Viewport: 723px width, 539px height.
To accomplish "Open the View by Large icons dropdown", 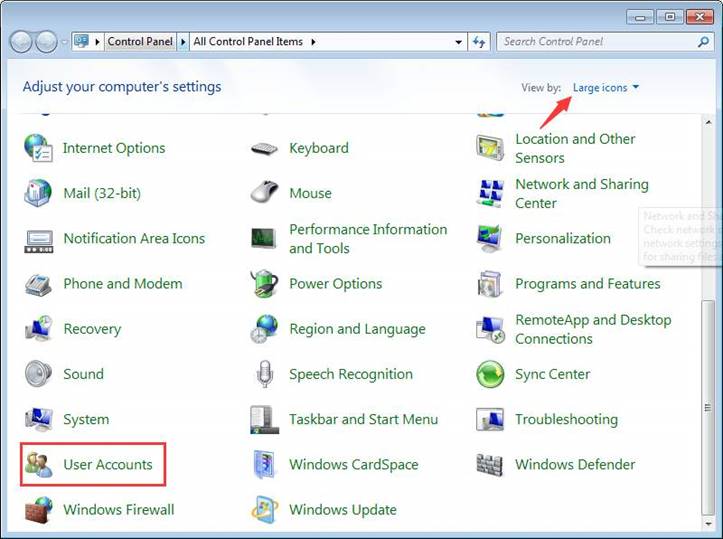I will coord(606,88).
